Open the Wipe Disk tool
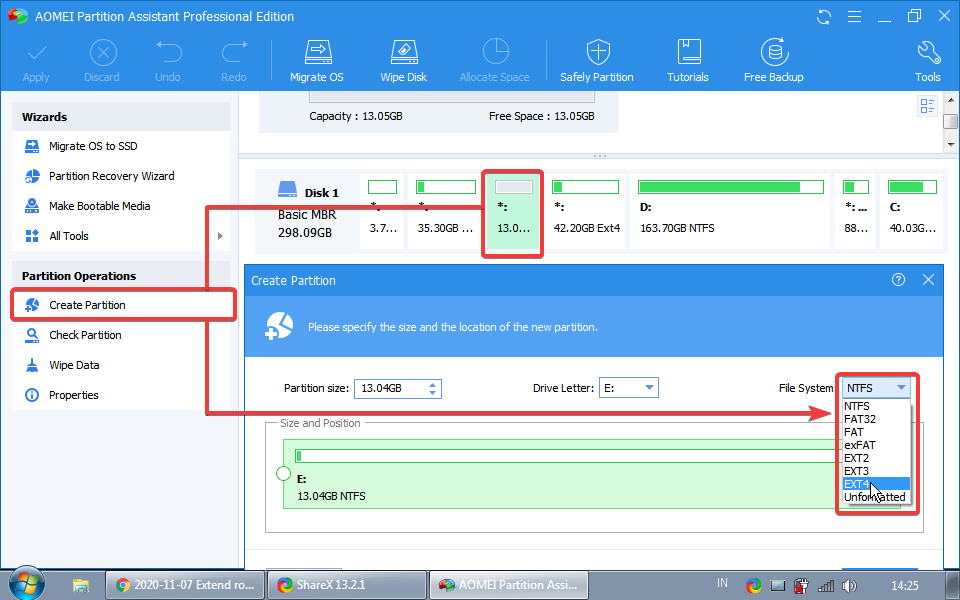The height and width of the screenshot is (600, 960). (x=404, y=61)
